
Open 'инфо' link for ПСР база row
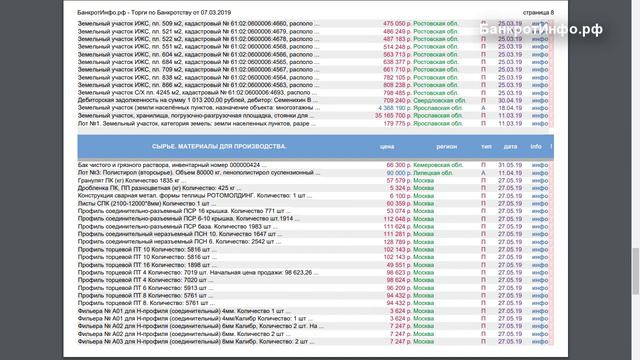[x=540, y=227]
